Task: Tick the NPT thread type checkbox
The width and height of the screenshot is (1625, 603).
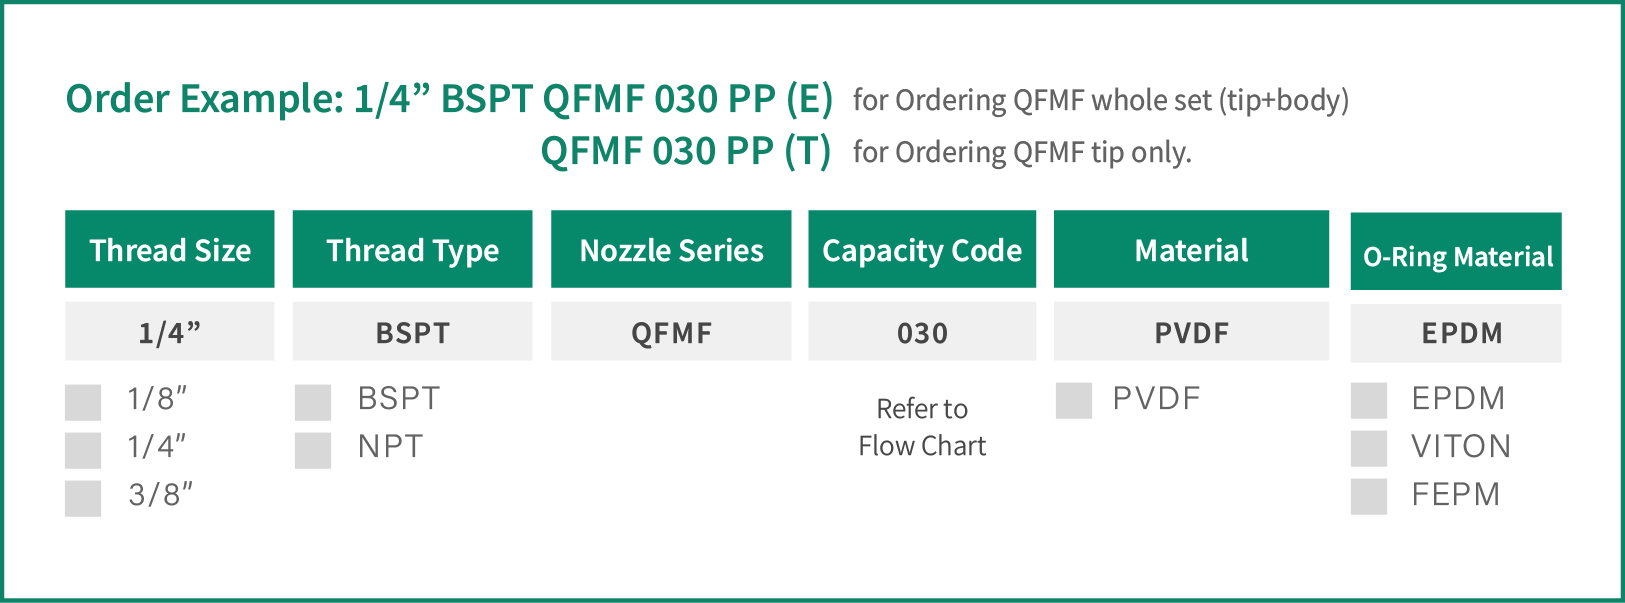Action: pyautogui.click(x=313, y=450)
